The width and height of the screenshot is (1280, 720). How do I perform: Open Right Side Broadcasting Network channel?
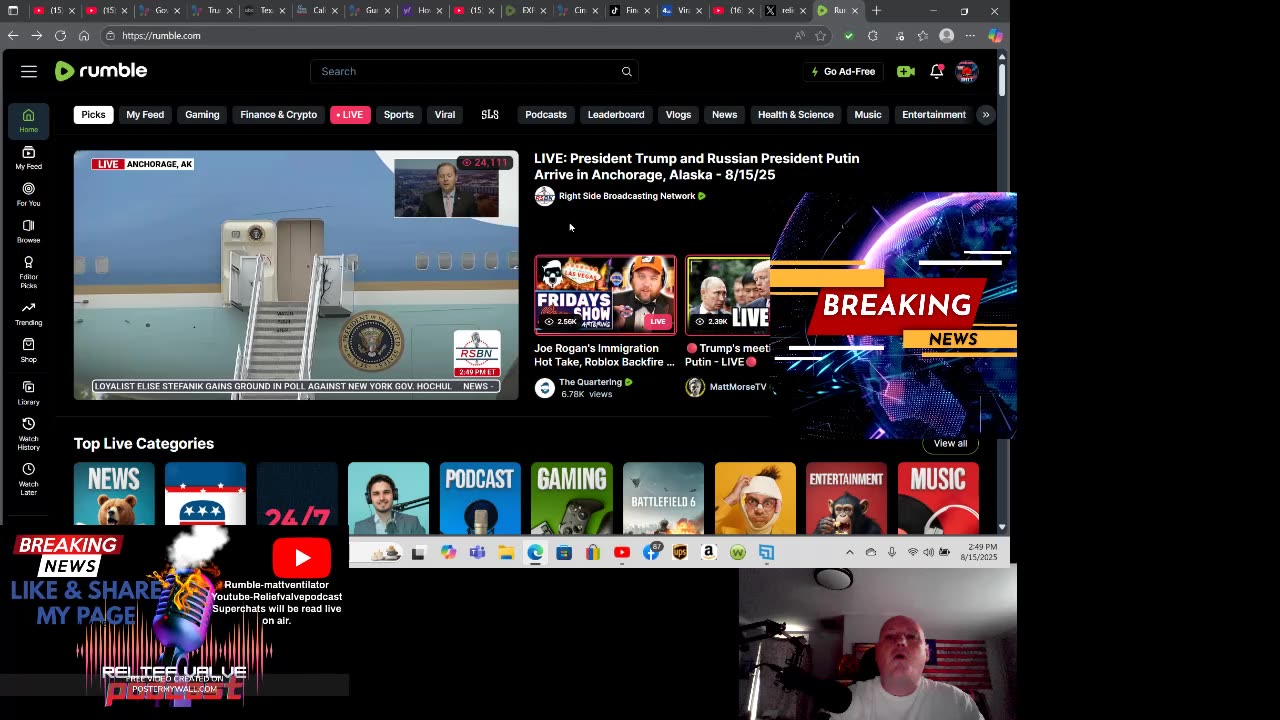[x=626, y=196]
